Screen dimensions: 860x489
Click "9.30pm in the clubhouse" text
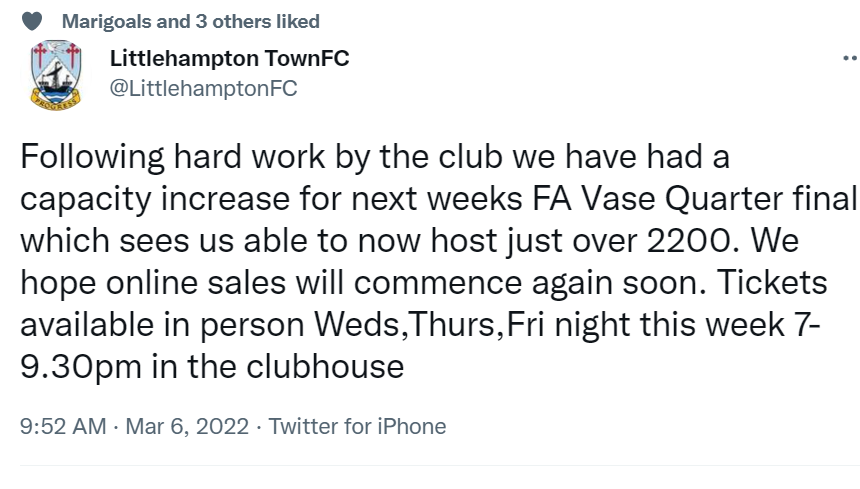point(212,367)
